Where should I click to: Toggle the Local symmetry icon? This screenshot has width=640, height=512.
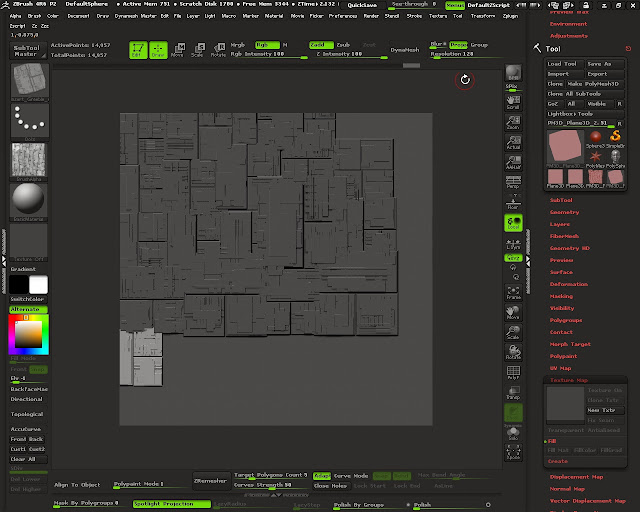point(513,223)
